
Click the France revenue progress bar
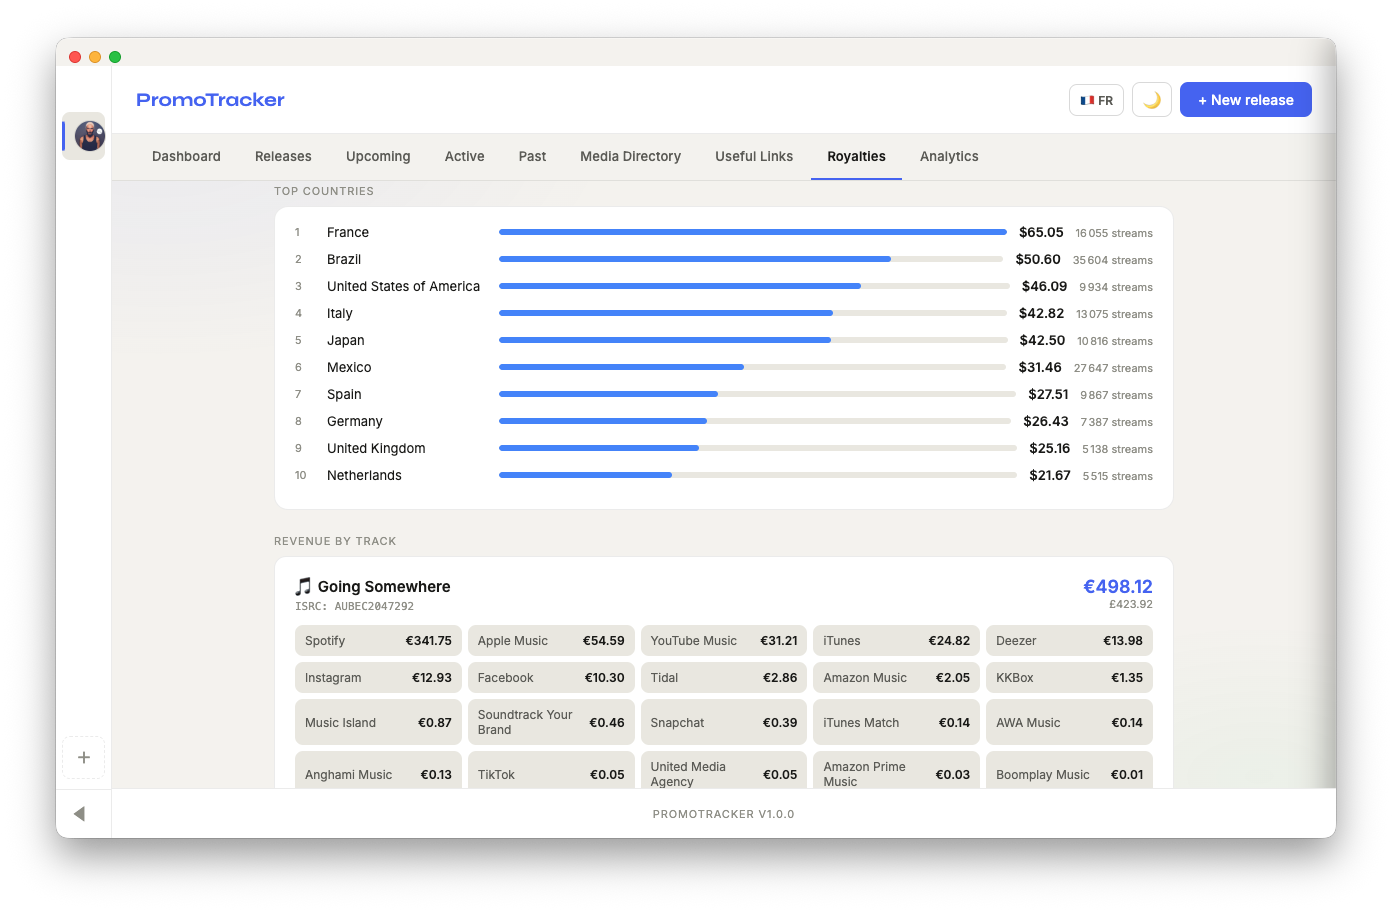click(x=752, y=232)
